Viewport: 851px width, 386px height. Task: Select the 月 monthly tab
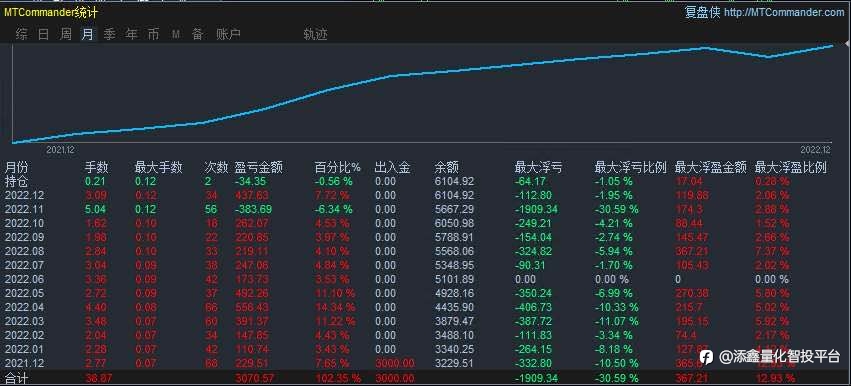click(87, 35)
